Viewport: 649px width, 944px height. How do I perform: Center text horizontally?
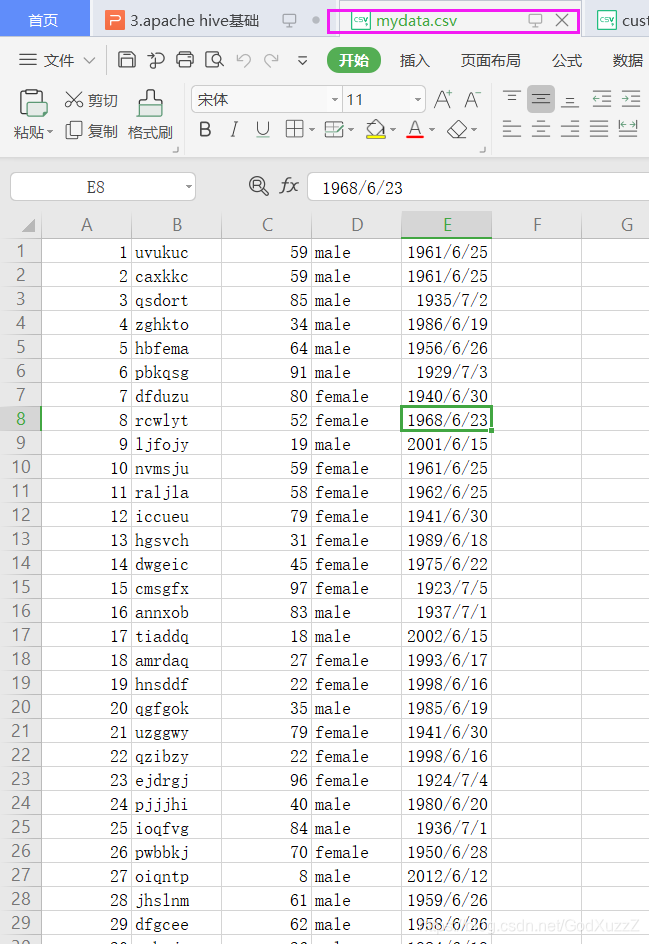coord(541,129)
